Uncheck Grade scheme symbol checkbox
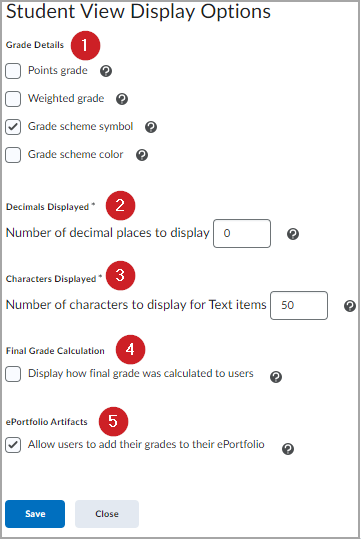Image resolution: width=361 pixels, height=539 pixels. [x=13, y=127]
